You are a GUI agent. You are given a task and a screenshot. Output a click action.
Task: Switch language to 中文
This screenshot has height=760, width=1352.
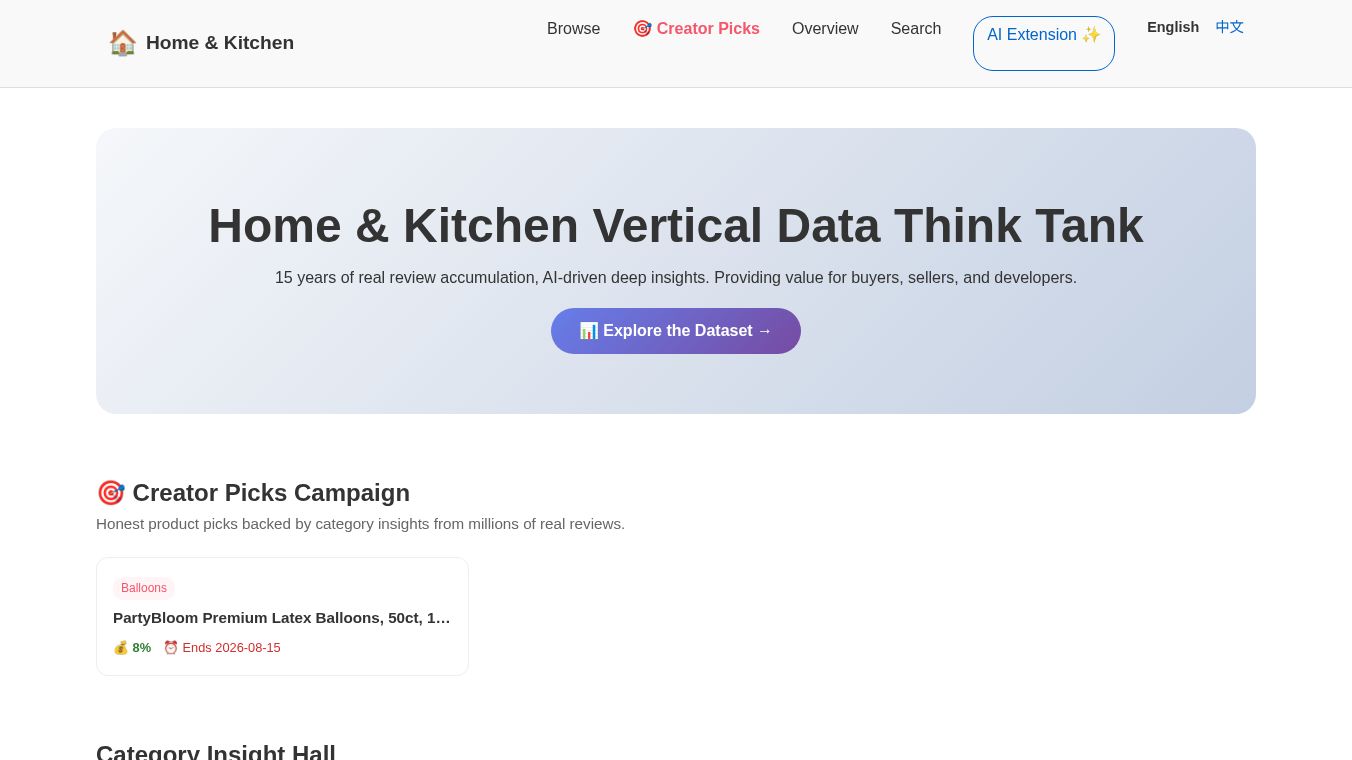click(1230, 27)
